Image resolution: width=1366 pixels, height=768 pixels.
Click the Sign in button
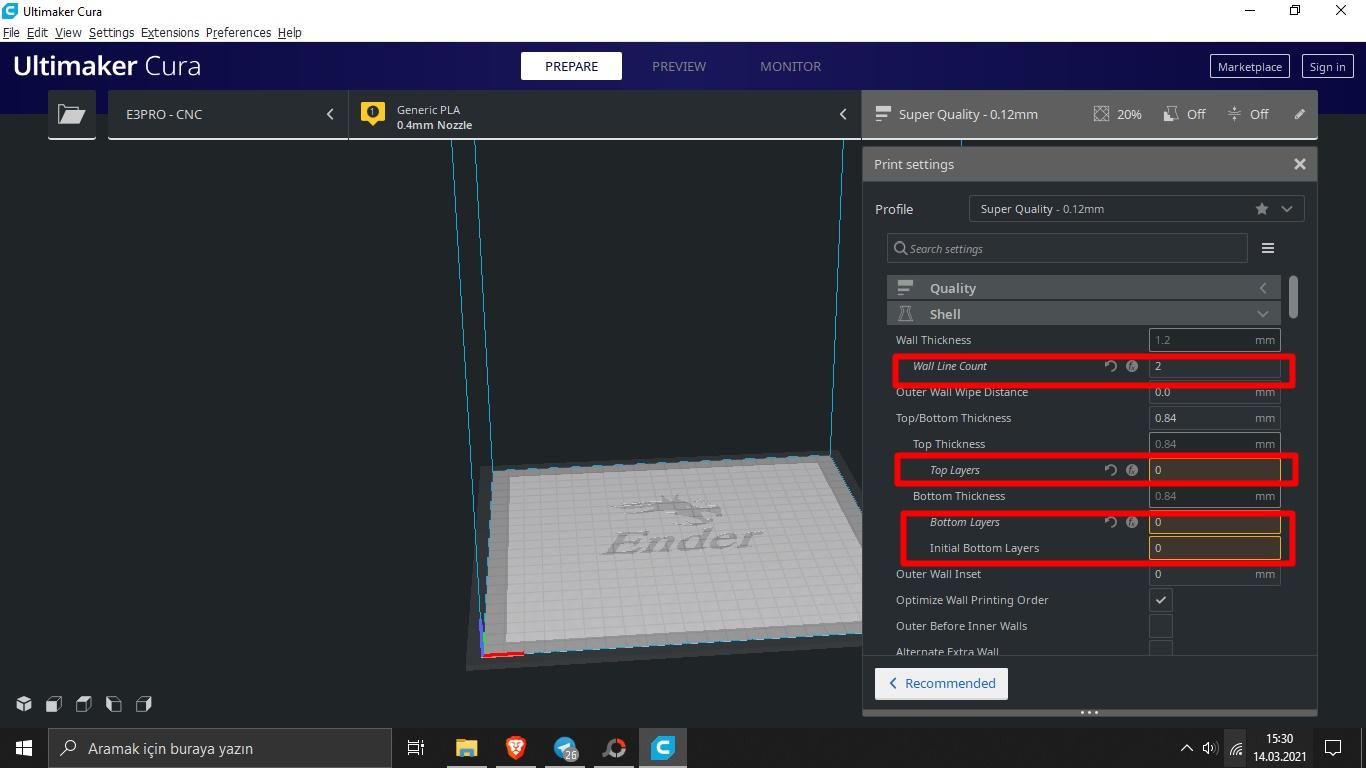coord(1327,66)
